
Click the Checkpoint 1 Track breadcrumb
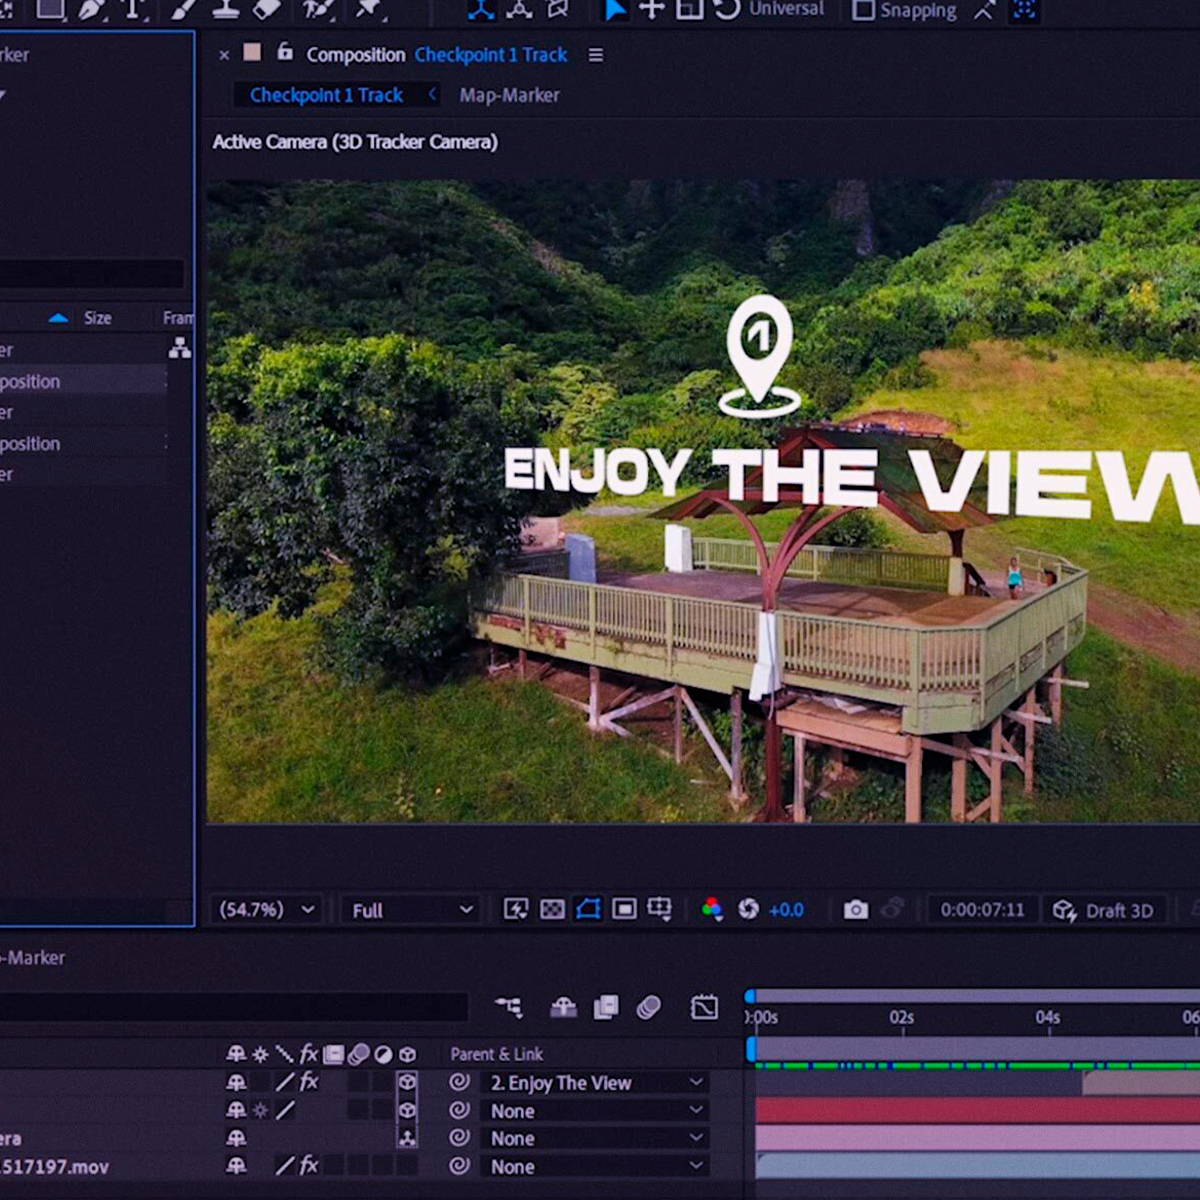pos(326,95)
